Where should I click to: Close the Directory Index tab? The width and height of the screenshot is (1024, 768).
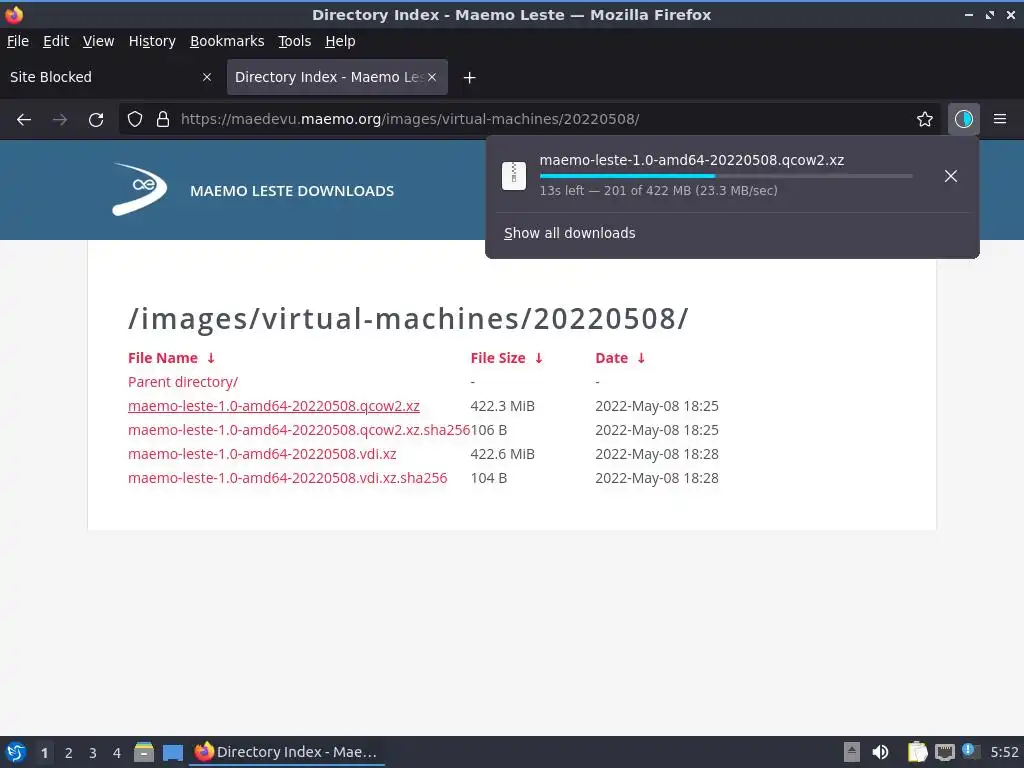[x=432, y=77]
